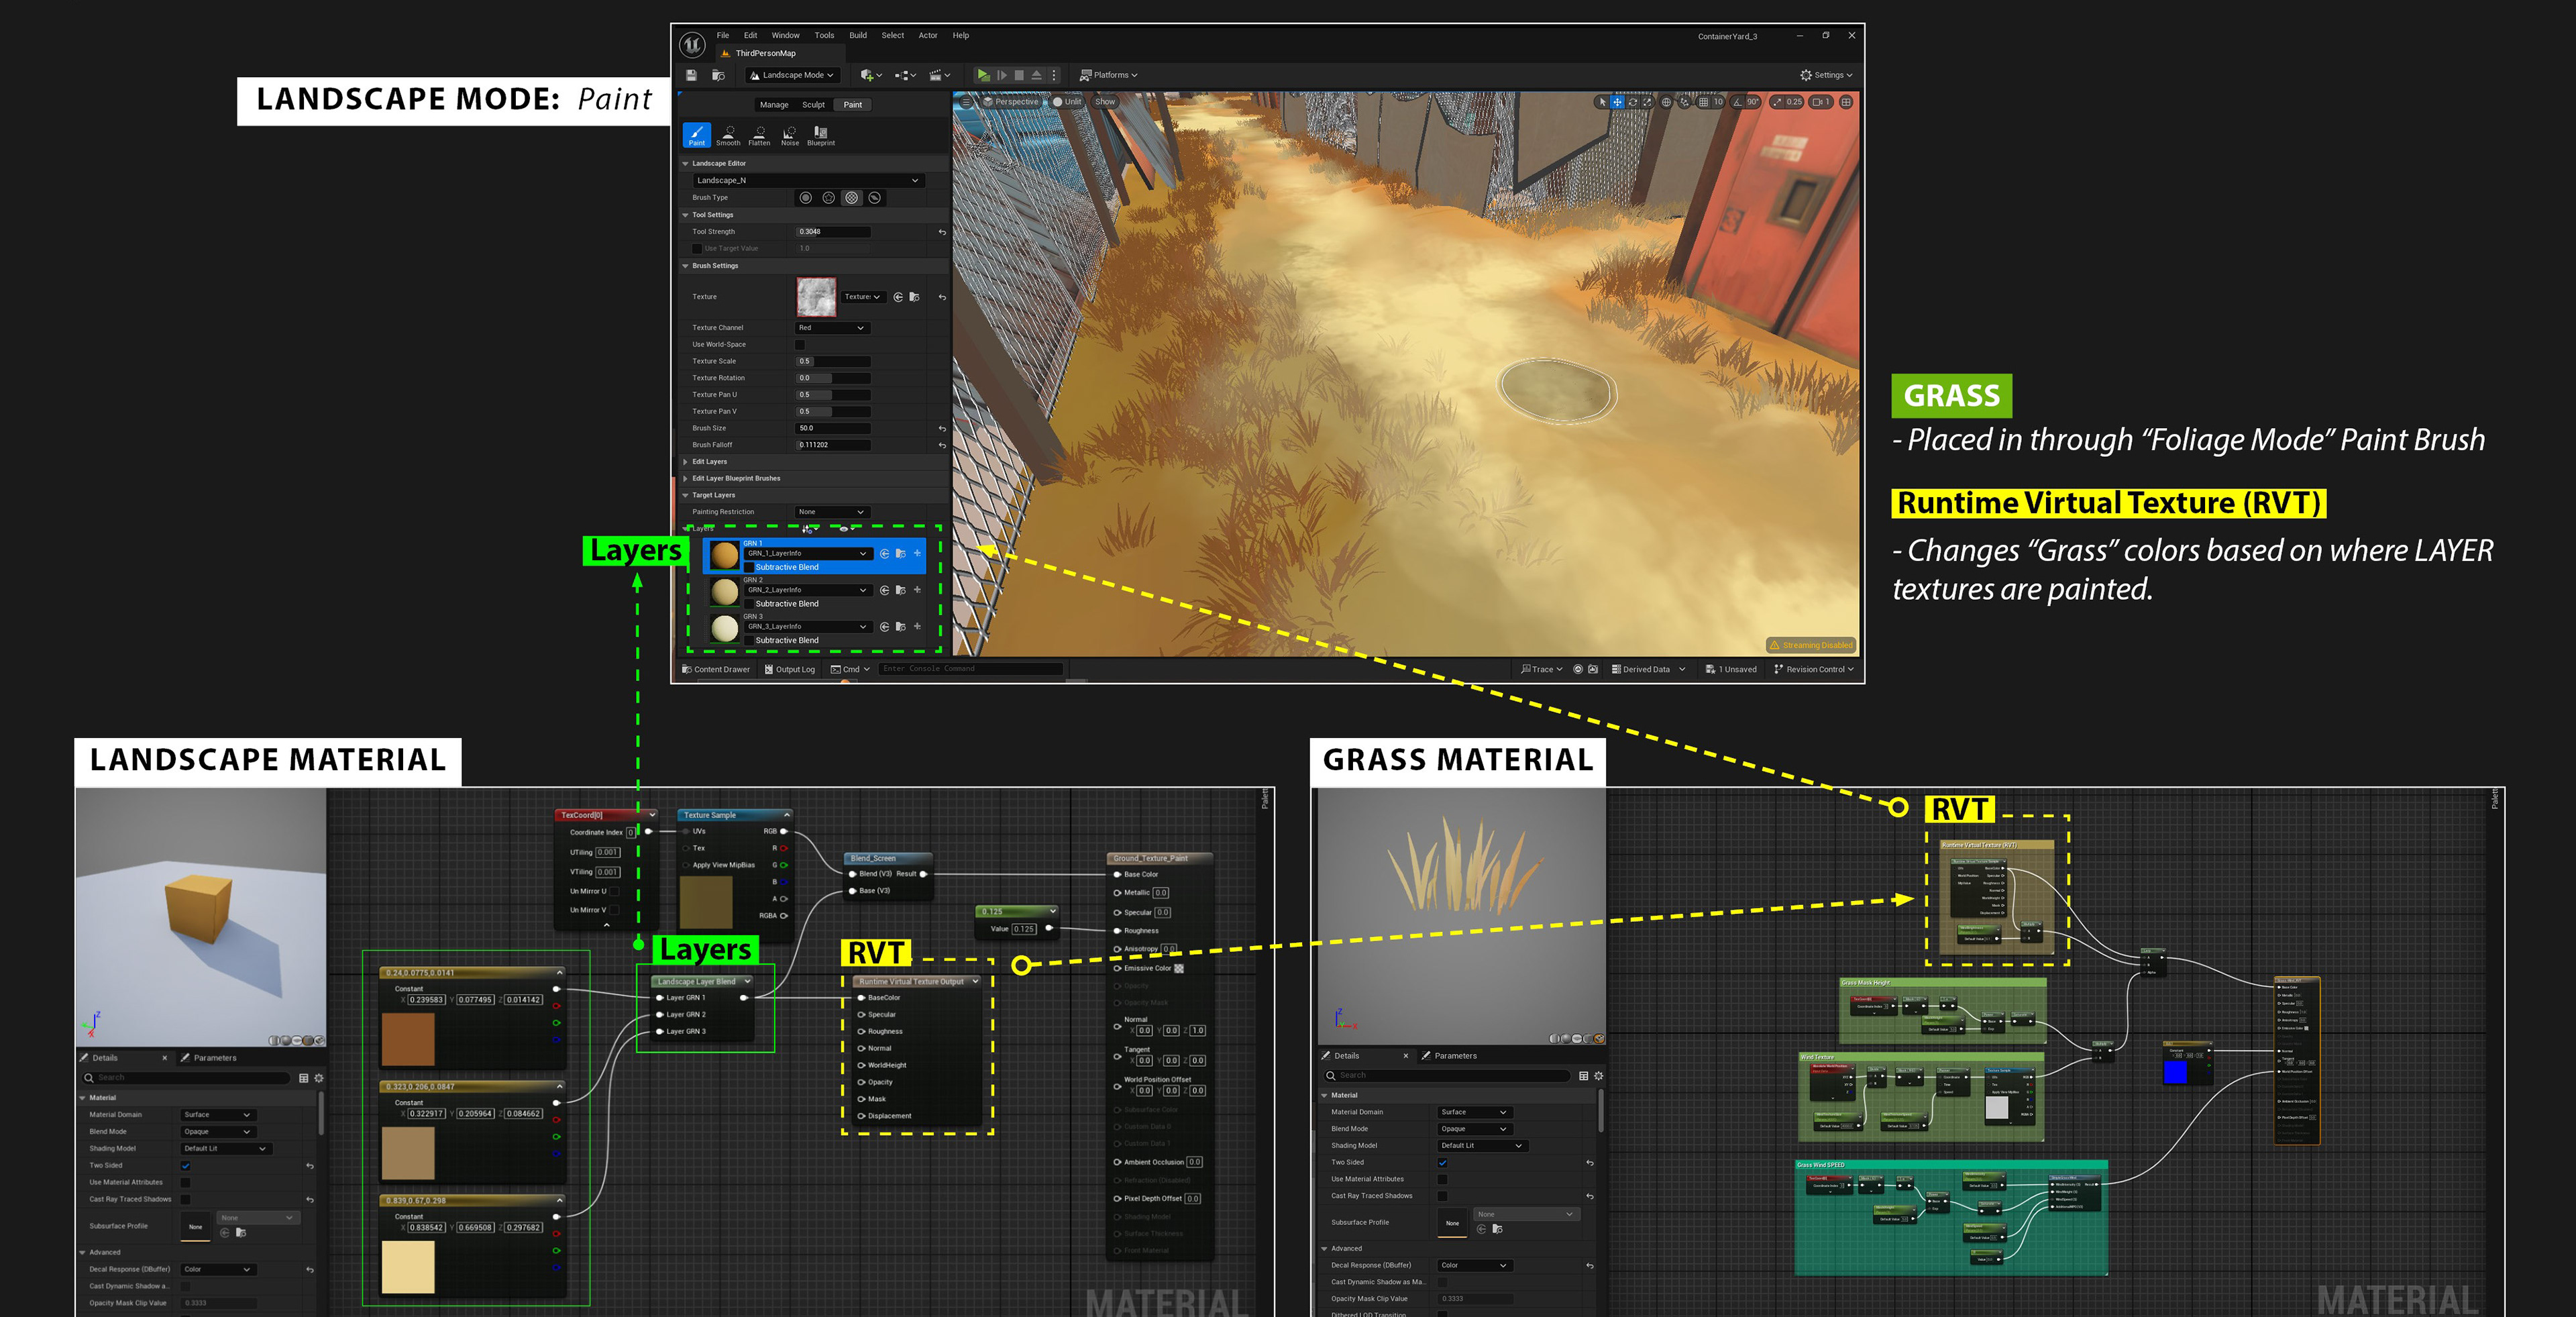This screenshot has height=1317, width=2576.
Task: Open Landscape_N selection dropdown
Action: pos(808,181)
